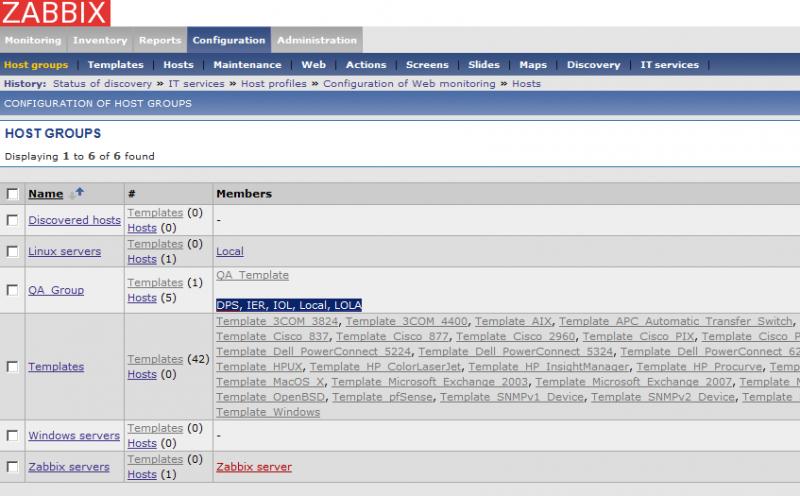Image resolution: width=800 pixels, height=496 pixels.
Task: Open Linux servers group
Action: pos(64,251)
